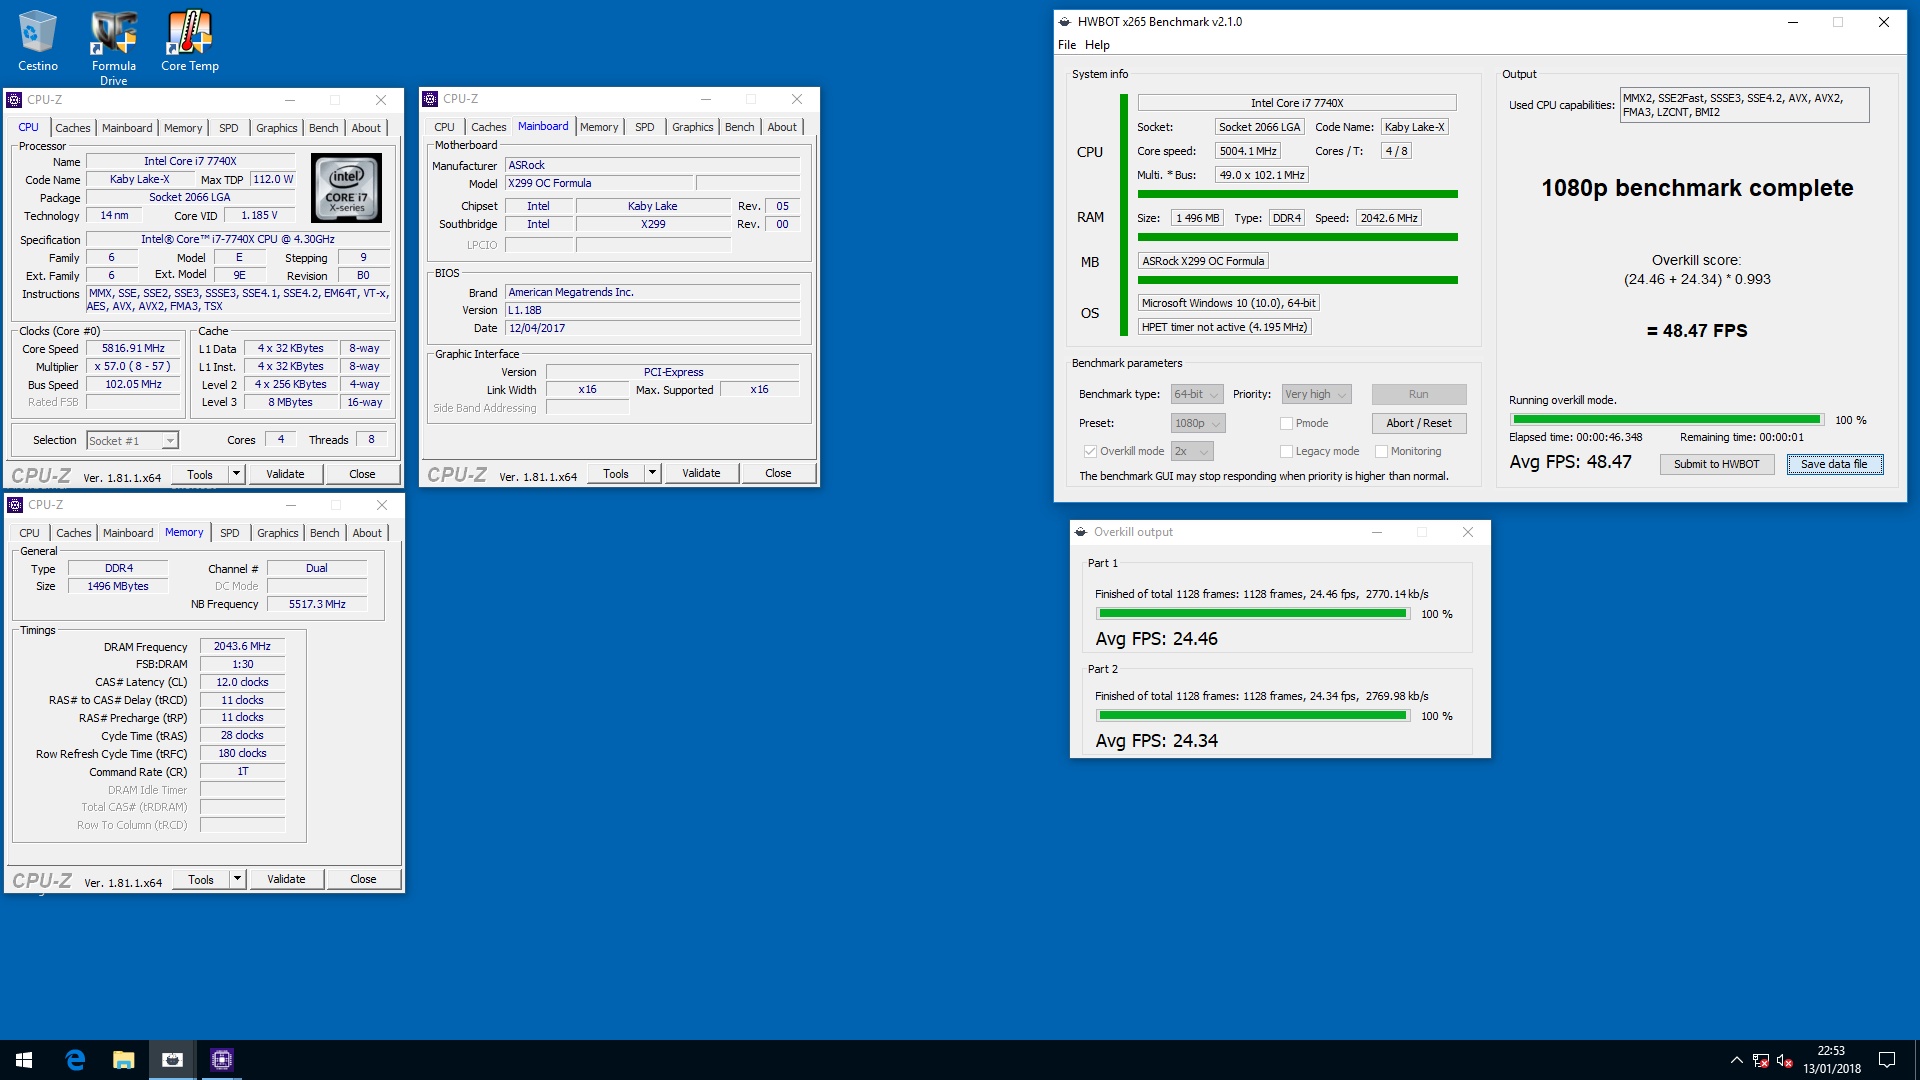
Task: Toggle the Overkill mode checkbox
Action: [x=1090, y=451]
